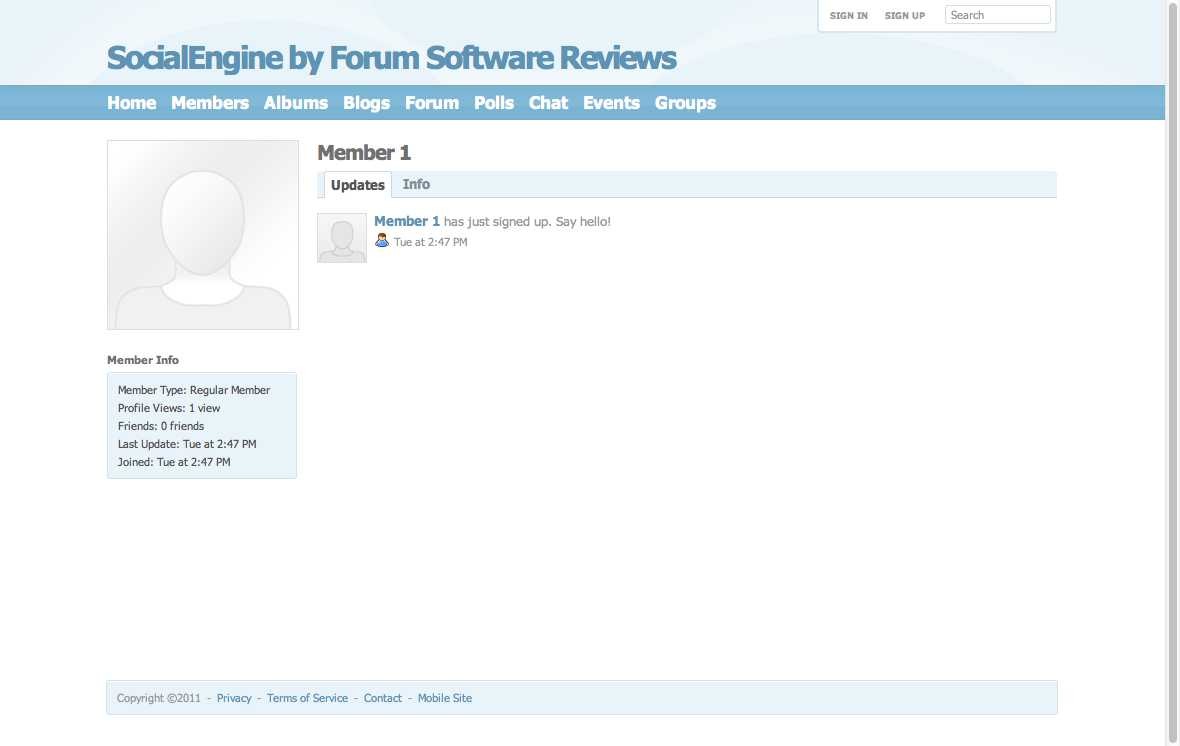
Task: Click the large profile photo placeholder
Action: tap(202, 235)
